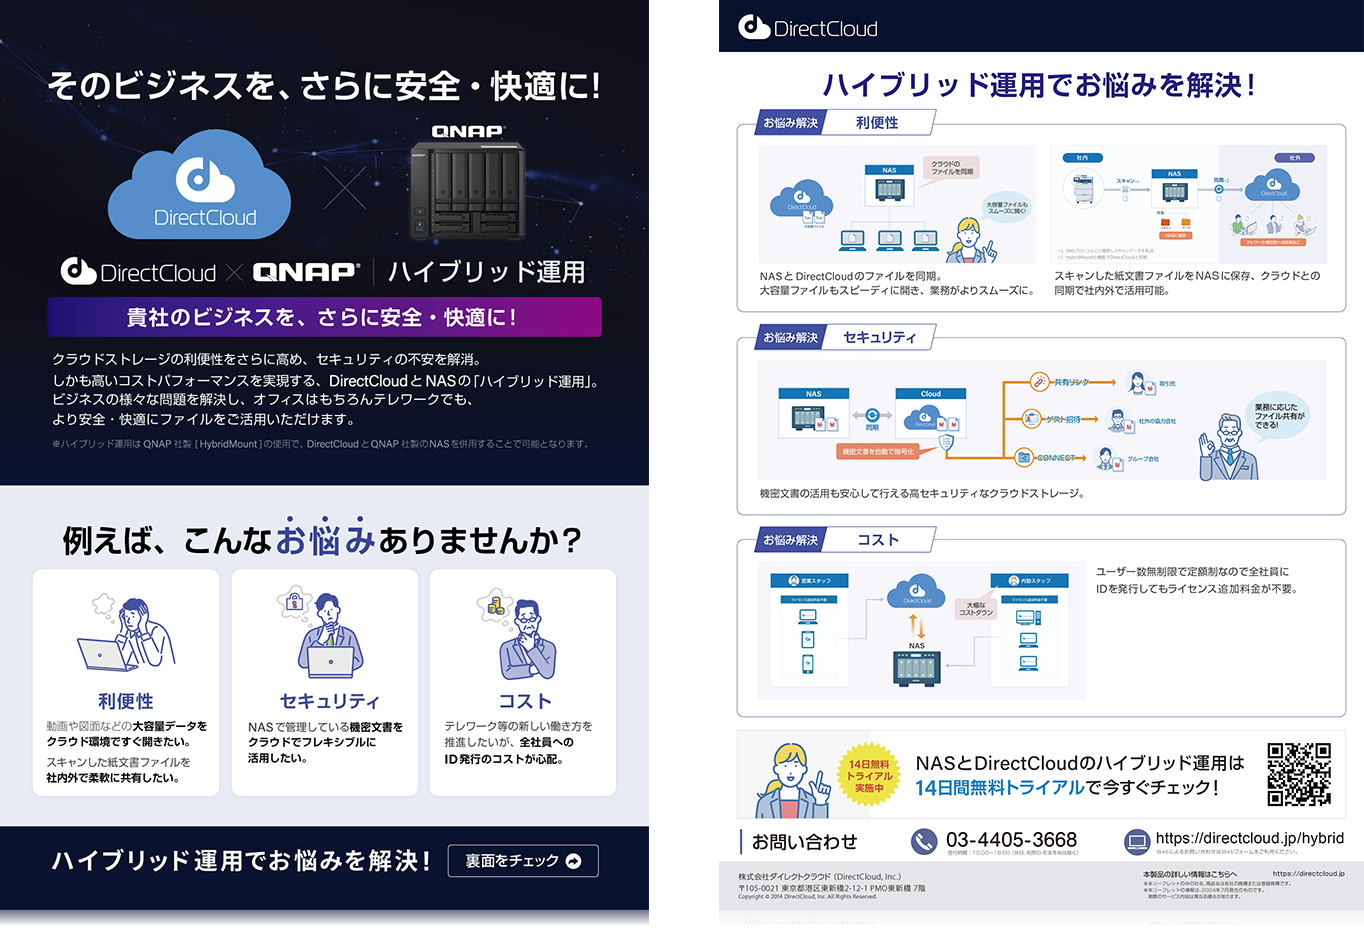The image size is (1364, 936).
Task: Click the 14日無料トライアル実施中 yellow badge
Action: (x=868, y=775)
